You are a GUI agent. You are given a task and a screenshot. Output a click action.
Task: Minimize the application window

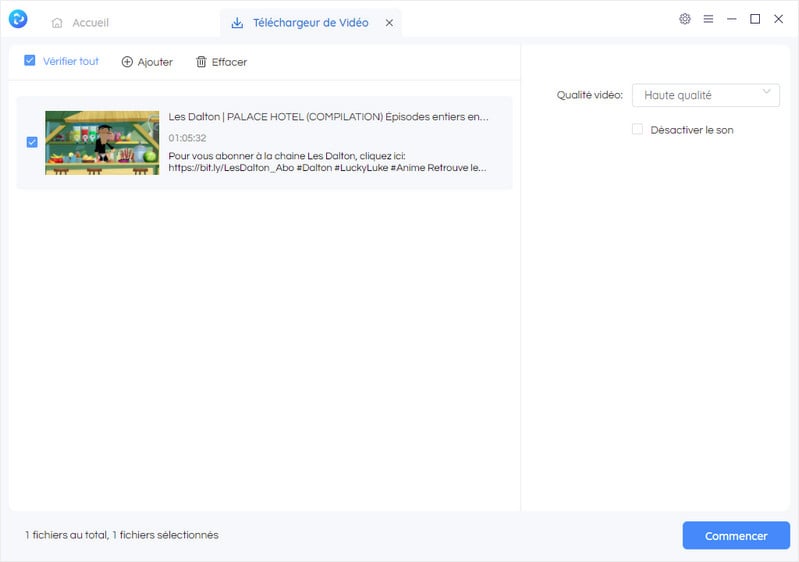point(732,19)
